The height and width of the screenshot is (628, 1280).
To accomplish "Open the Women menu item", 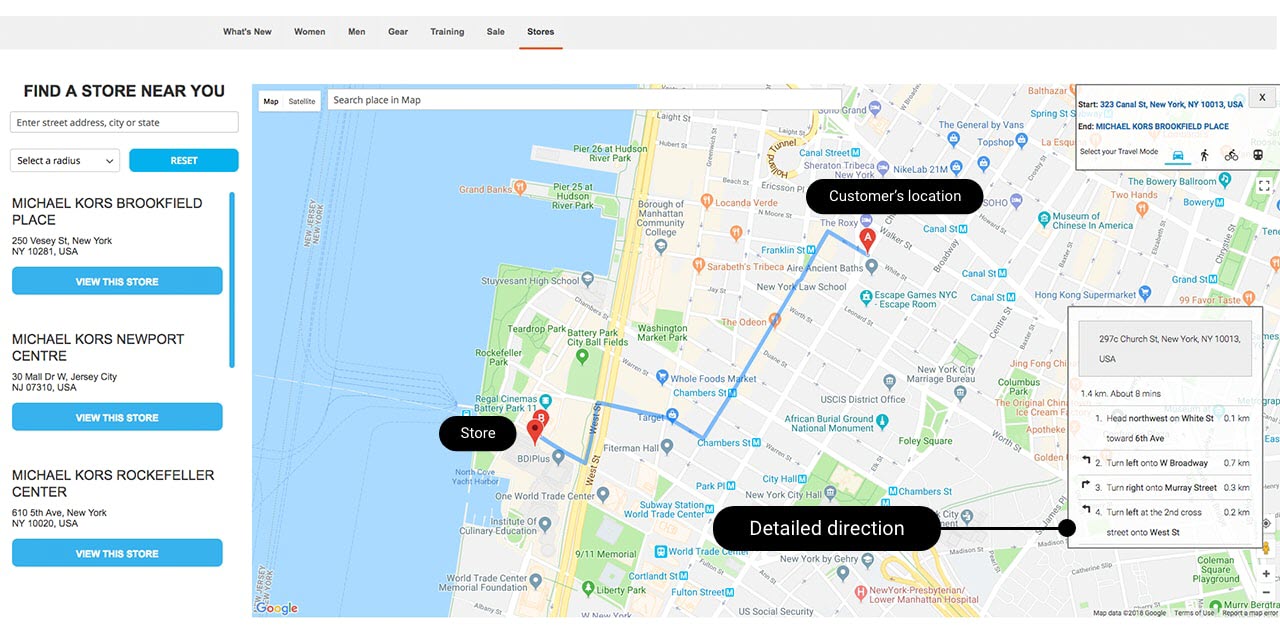I will (309, 32).
